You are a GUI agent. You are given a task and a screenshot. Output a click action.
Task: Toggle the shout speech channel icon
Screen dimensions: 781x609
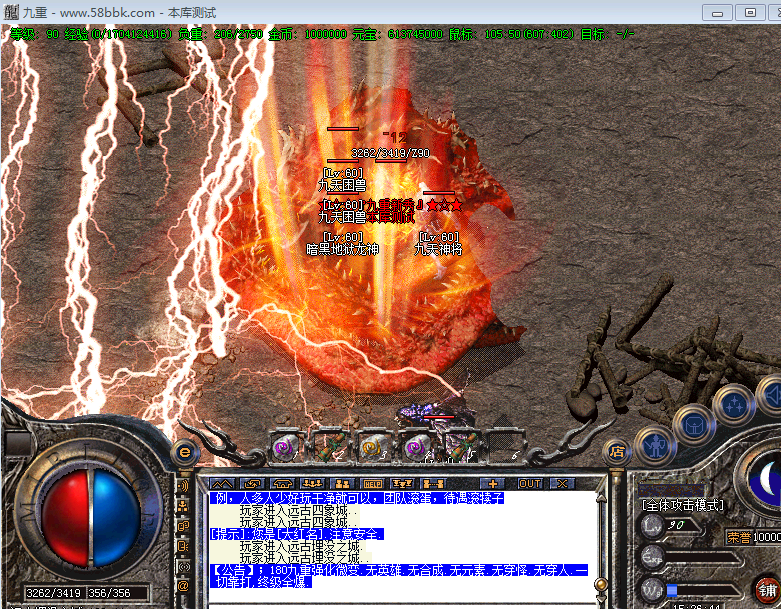[x=184, y=486]
